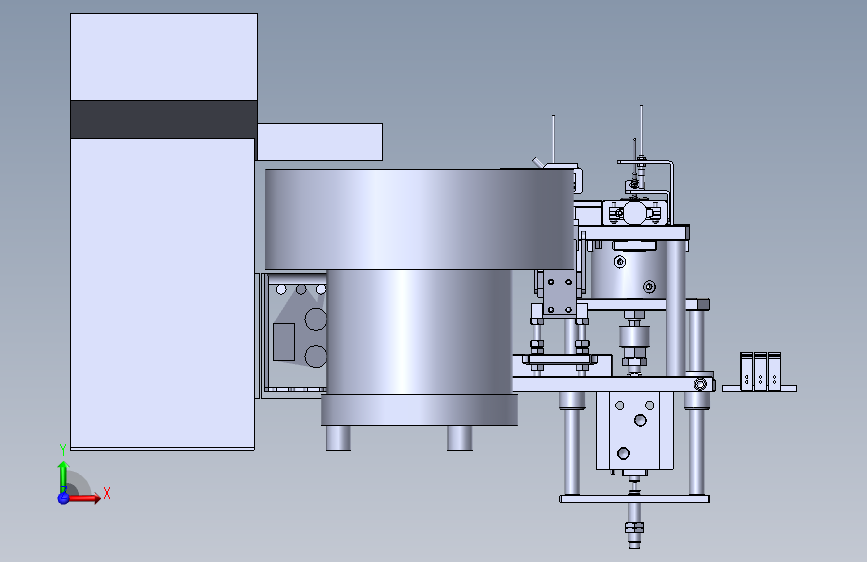Click the blue Z axis ball of triad

point(63,498)
